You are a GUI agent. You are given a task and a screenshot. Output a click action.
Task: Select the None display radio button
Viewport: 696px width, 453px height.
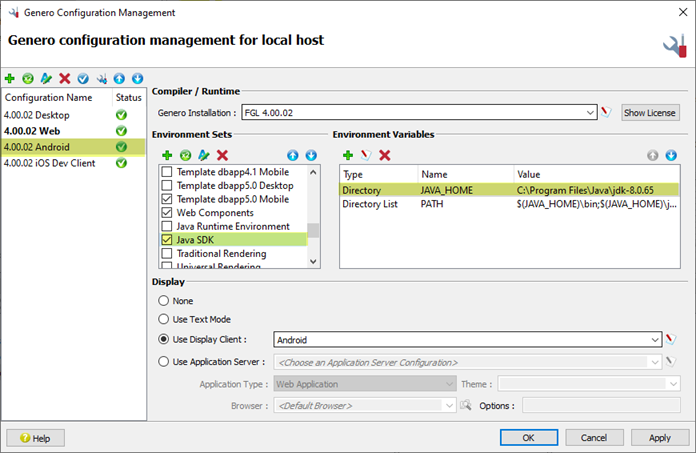coord(164,301)
